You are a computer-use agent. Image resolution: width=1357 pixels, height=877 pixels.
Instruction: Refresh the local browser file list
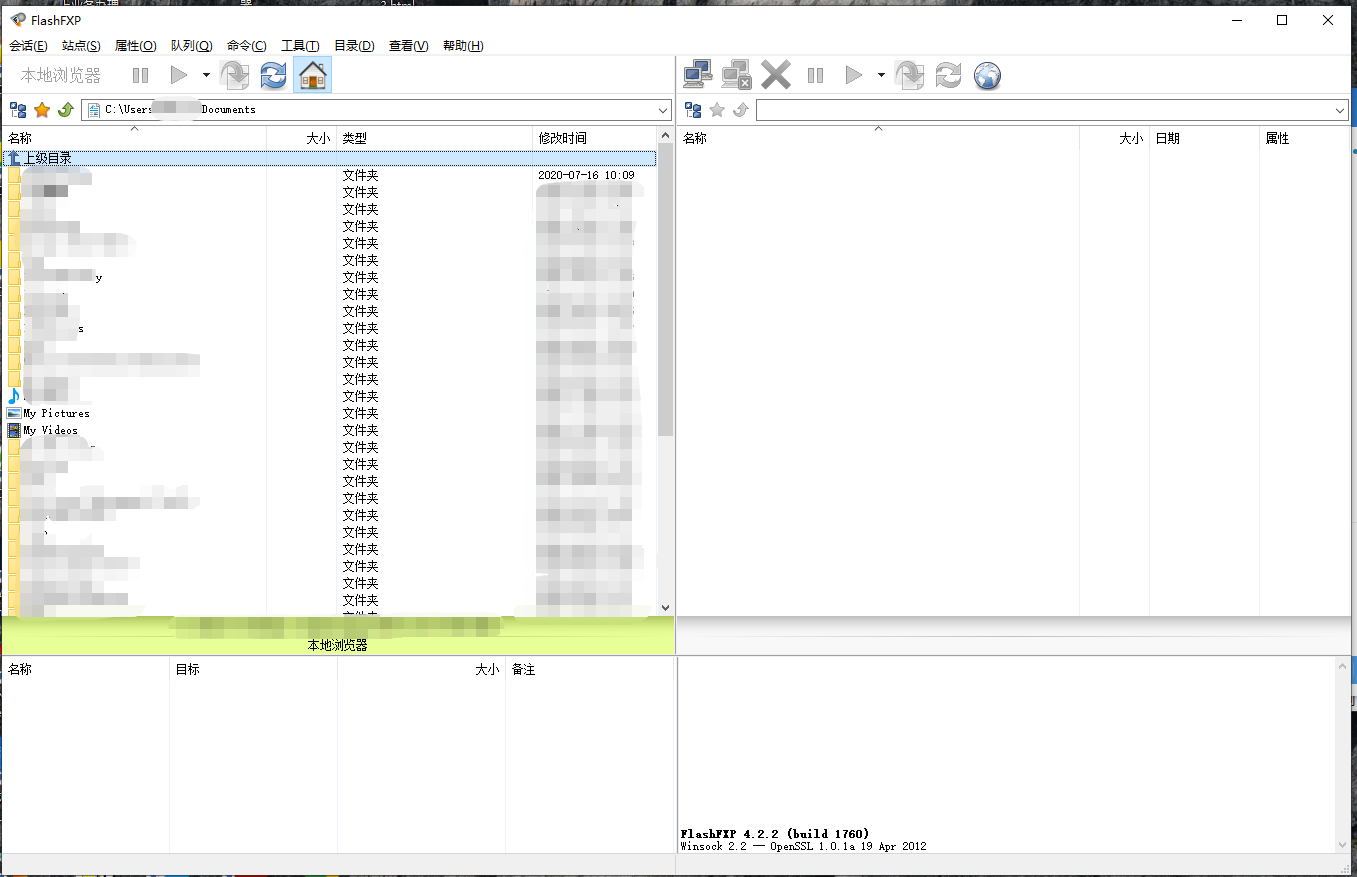pos(273,75)
